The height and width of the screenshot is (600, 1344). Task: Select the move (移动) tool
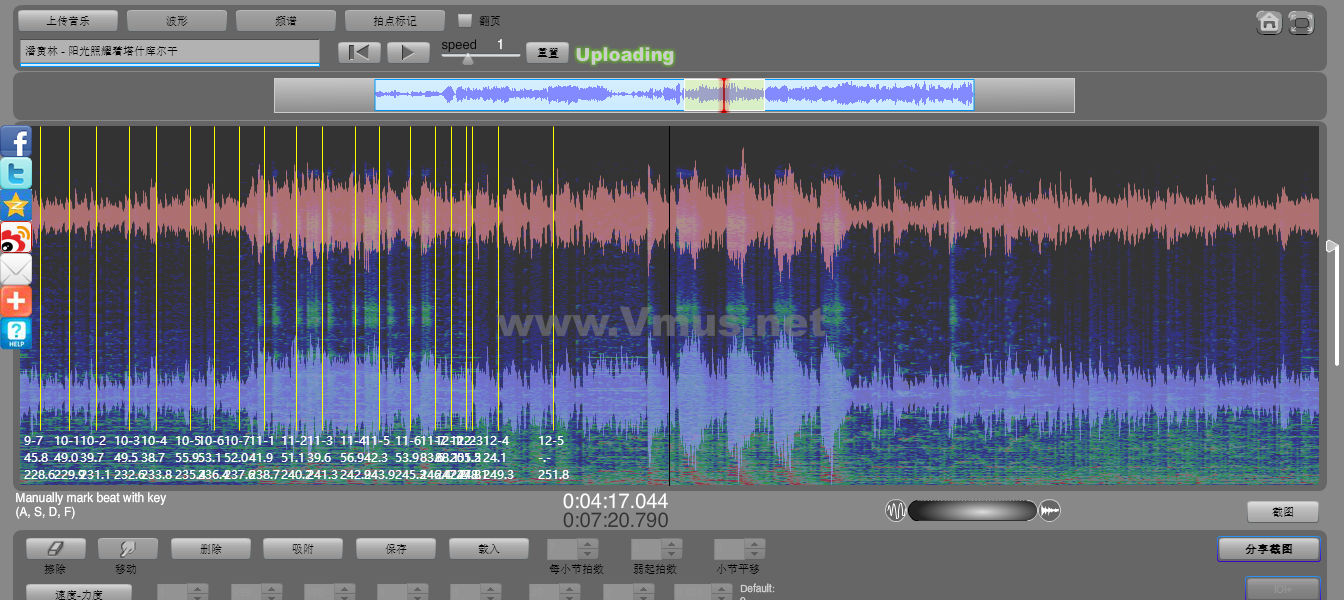[x=127, y=549]
